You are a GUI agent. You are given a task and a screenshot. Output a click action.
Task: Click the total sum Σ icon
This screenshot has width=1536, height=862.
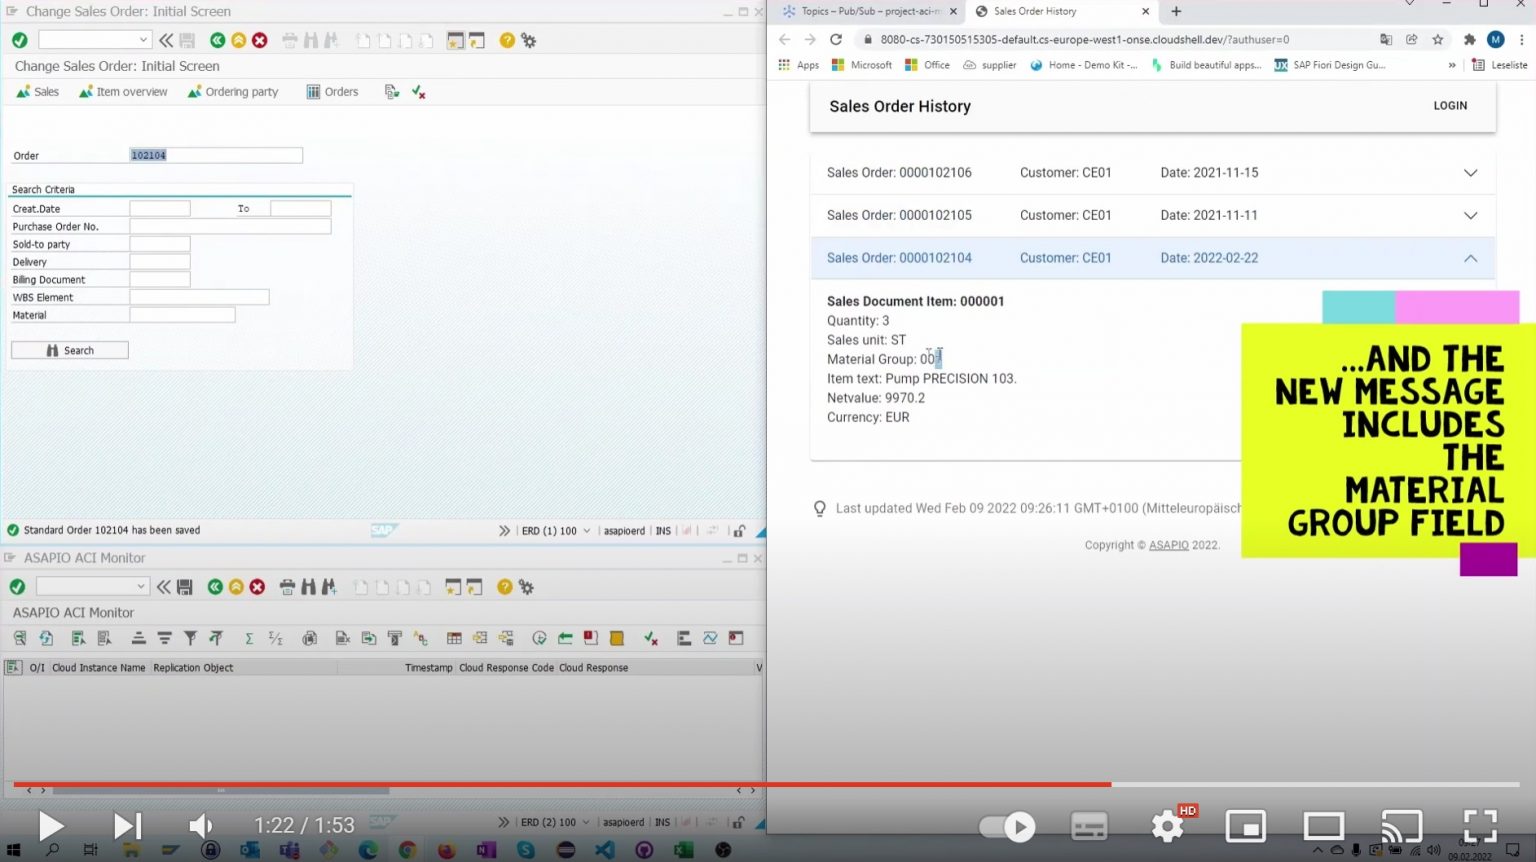pyautogui.click(x=248, y=637)
